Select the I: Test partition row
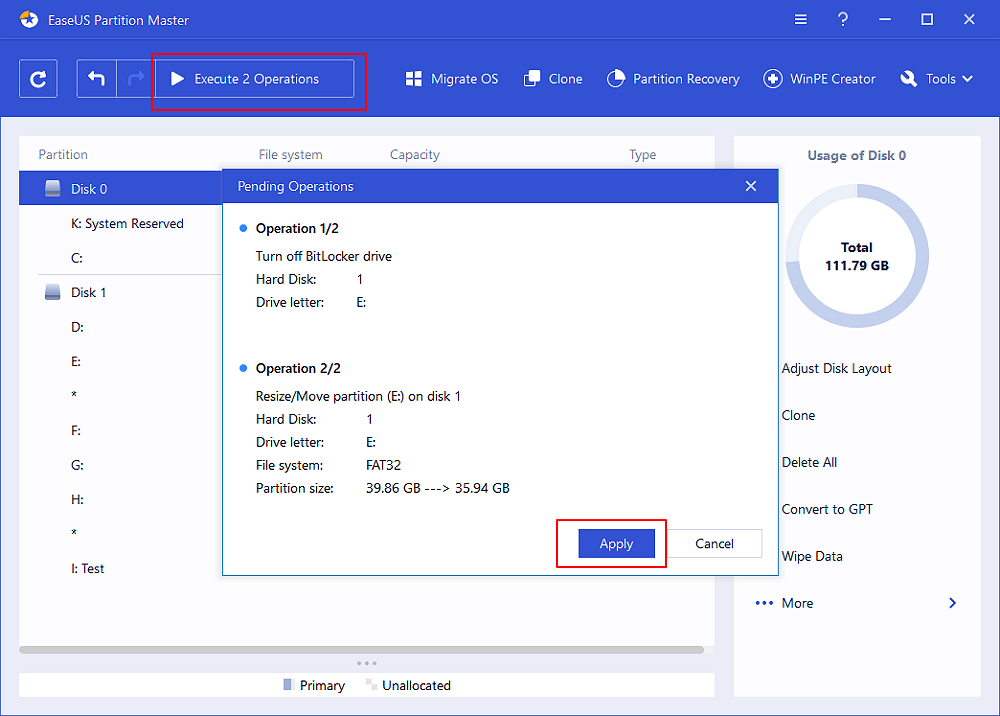The width and height of the screenshot is (1000, 716). [87, 569]
